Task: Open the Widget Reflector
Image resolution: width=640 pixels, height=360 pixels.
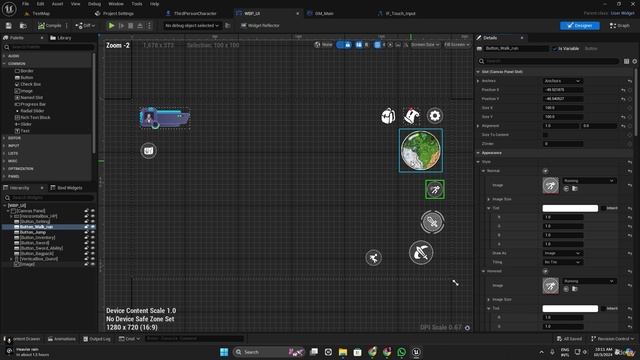Action: click(260, 26)
